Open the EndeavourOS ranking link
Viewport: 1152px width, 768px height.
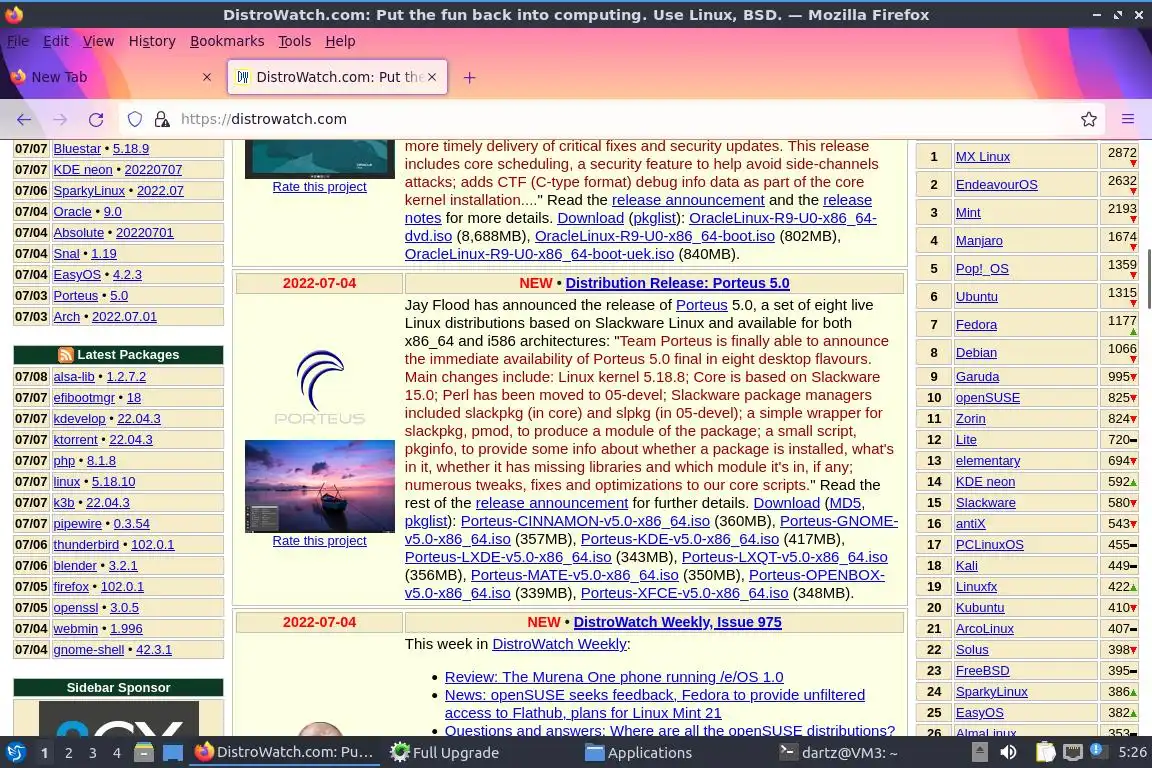[996, 184]
